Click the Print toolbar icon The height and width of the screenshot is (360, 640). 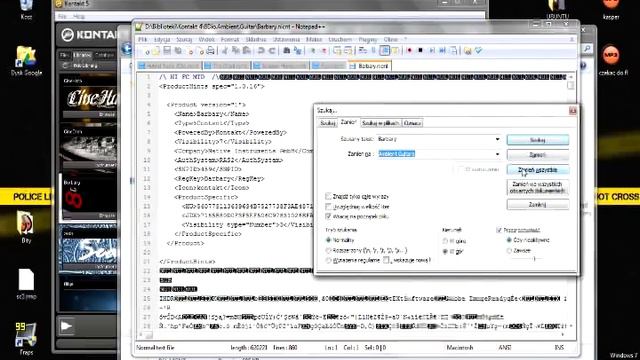210,51
